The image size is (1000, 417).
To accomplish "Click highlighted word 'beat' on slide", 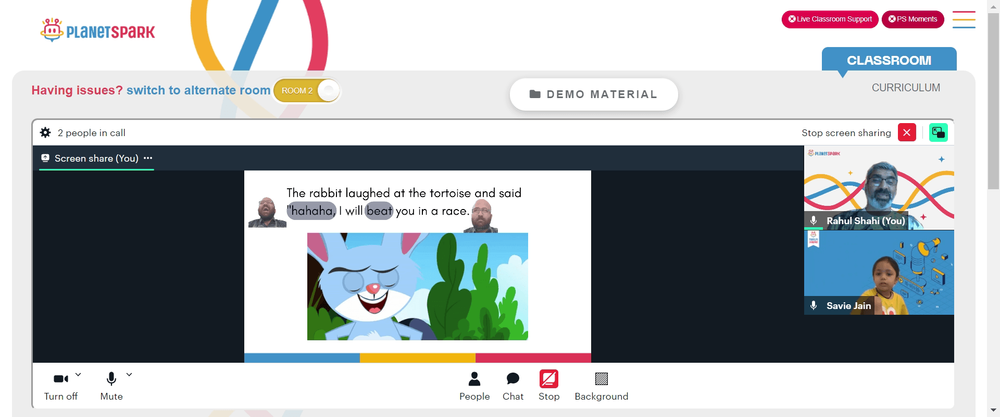I will (x=379, y=211).
